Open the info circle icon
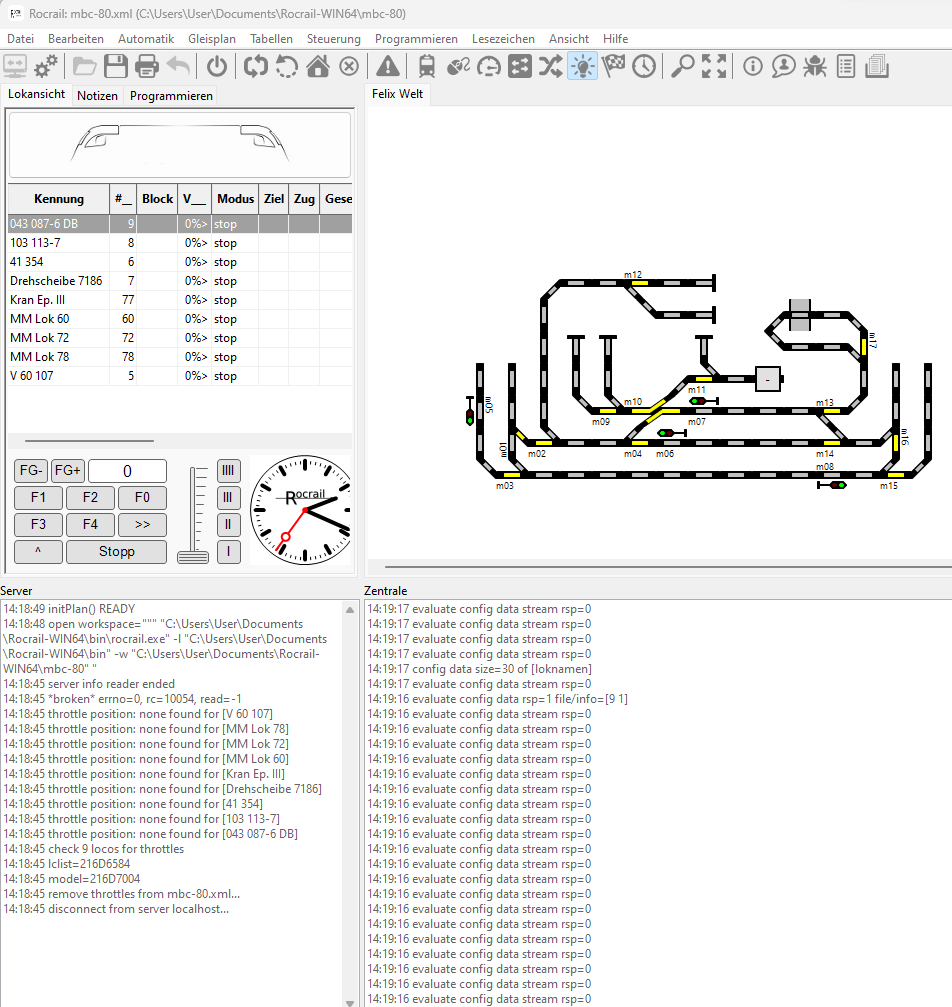The height and width of the screenshot is (1007, 952). click(753, 66)
